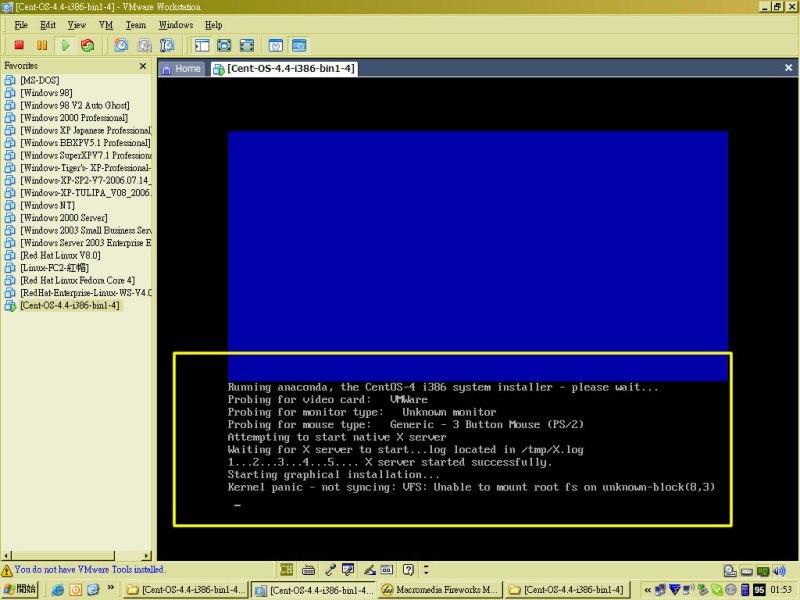800x600 pixels.
Task: Select [Windows-XP-TULIPA_V08_2006] favorite
Action: point(78,193)
